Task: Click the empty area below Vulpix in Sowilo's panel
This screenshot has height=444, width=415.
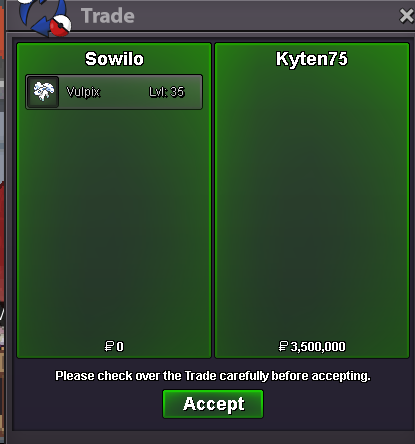Action: (x=114, y=223)
